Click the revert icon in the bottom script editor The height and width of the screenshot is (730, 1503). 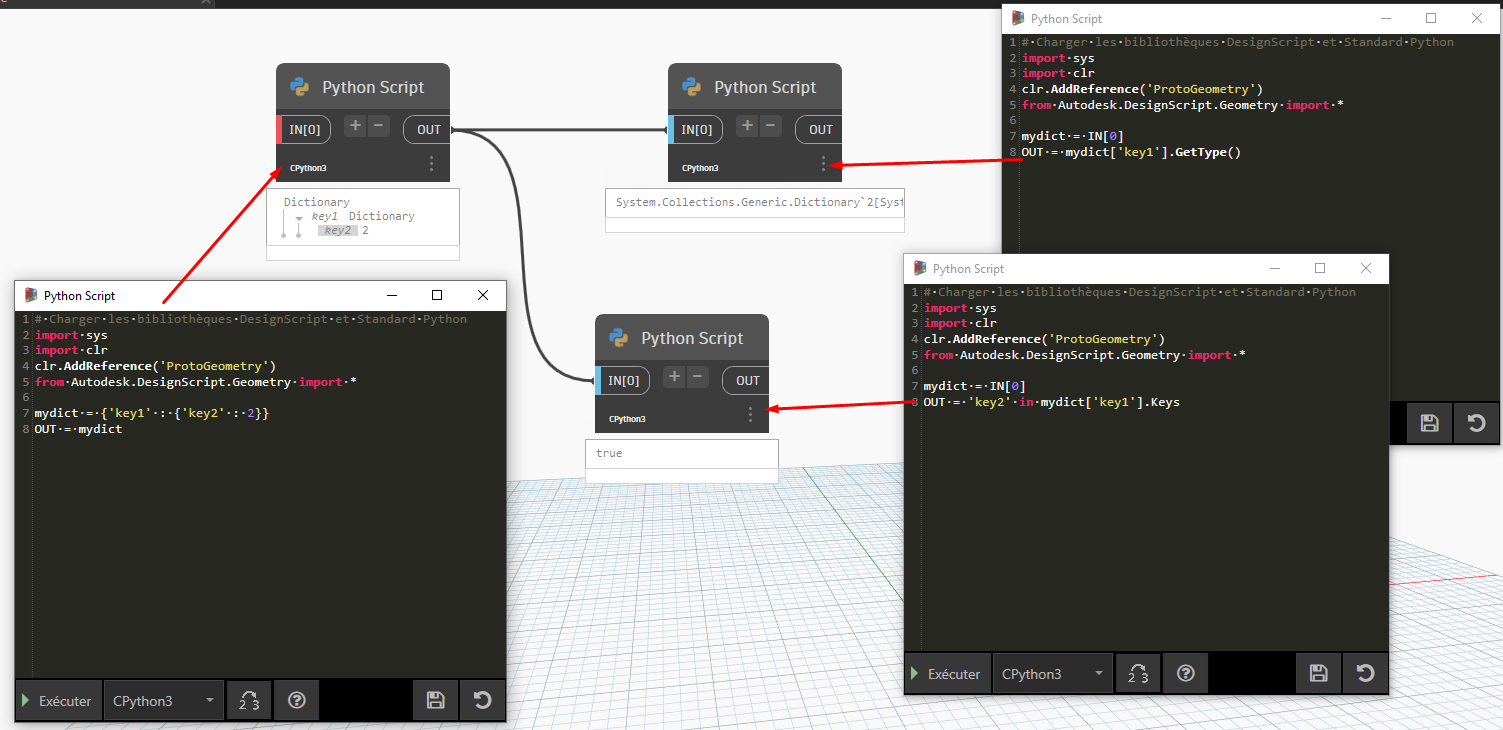482,700
